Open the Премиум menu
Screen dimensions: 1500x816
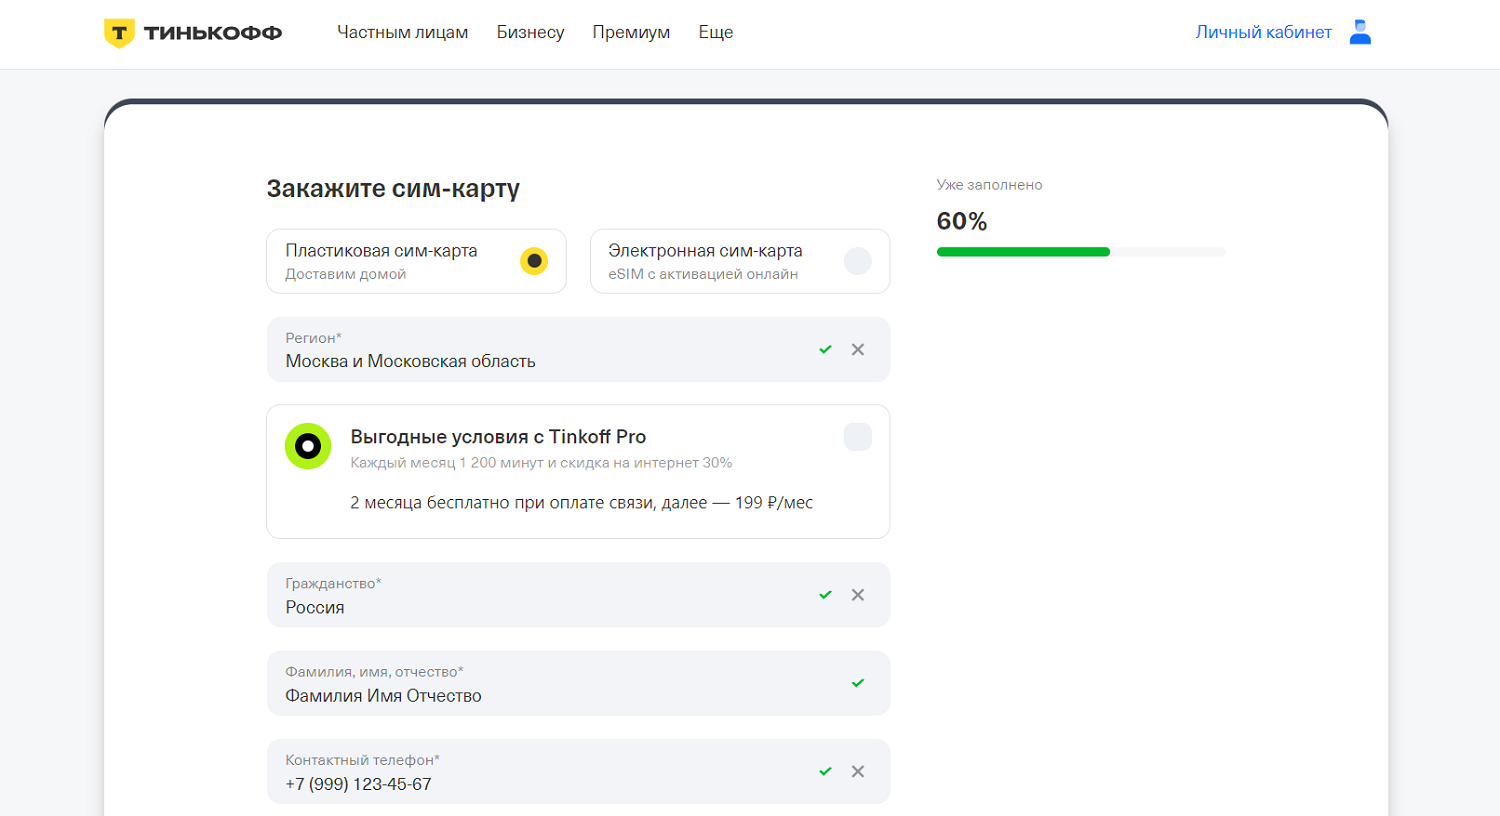631,32
